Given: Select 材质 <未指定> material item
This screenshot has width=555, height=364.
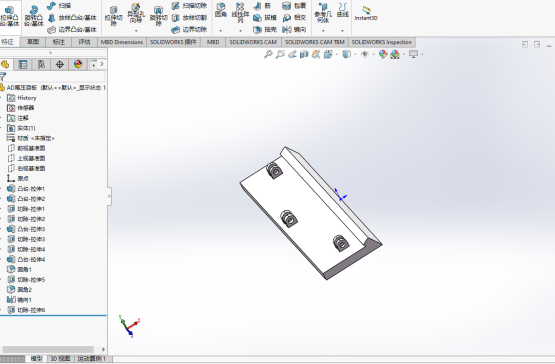Looking at the screenshot, I should click(x=31, y=138).
